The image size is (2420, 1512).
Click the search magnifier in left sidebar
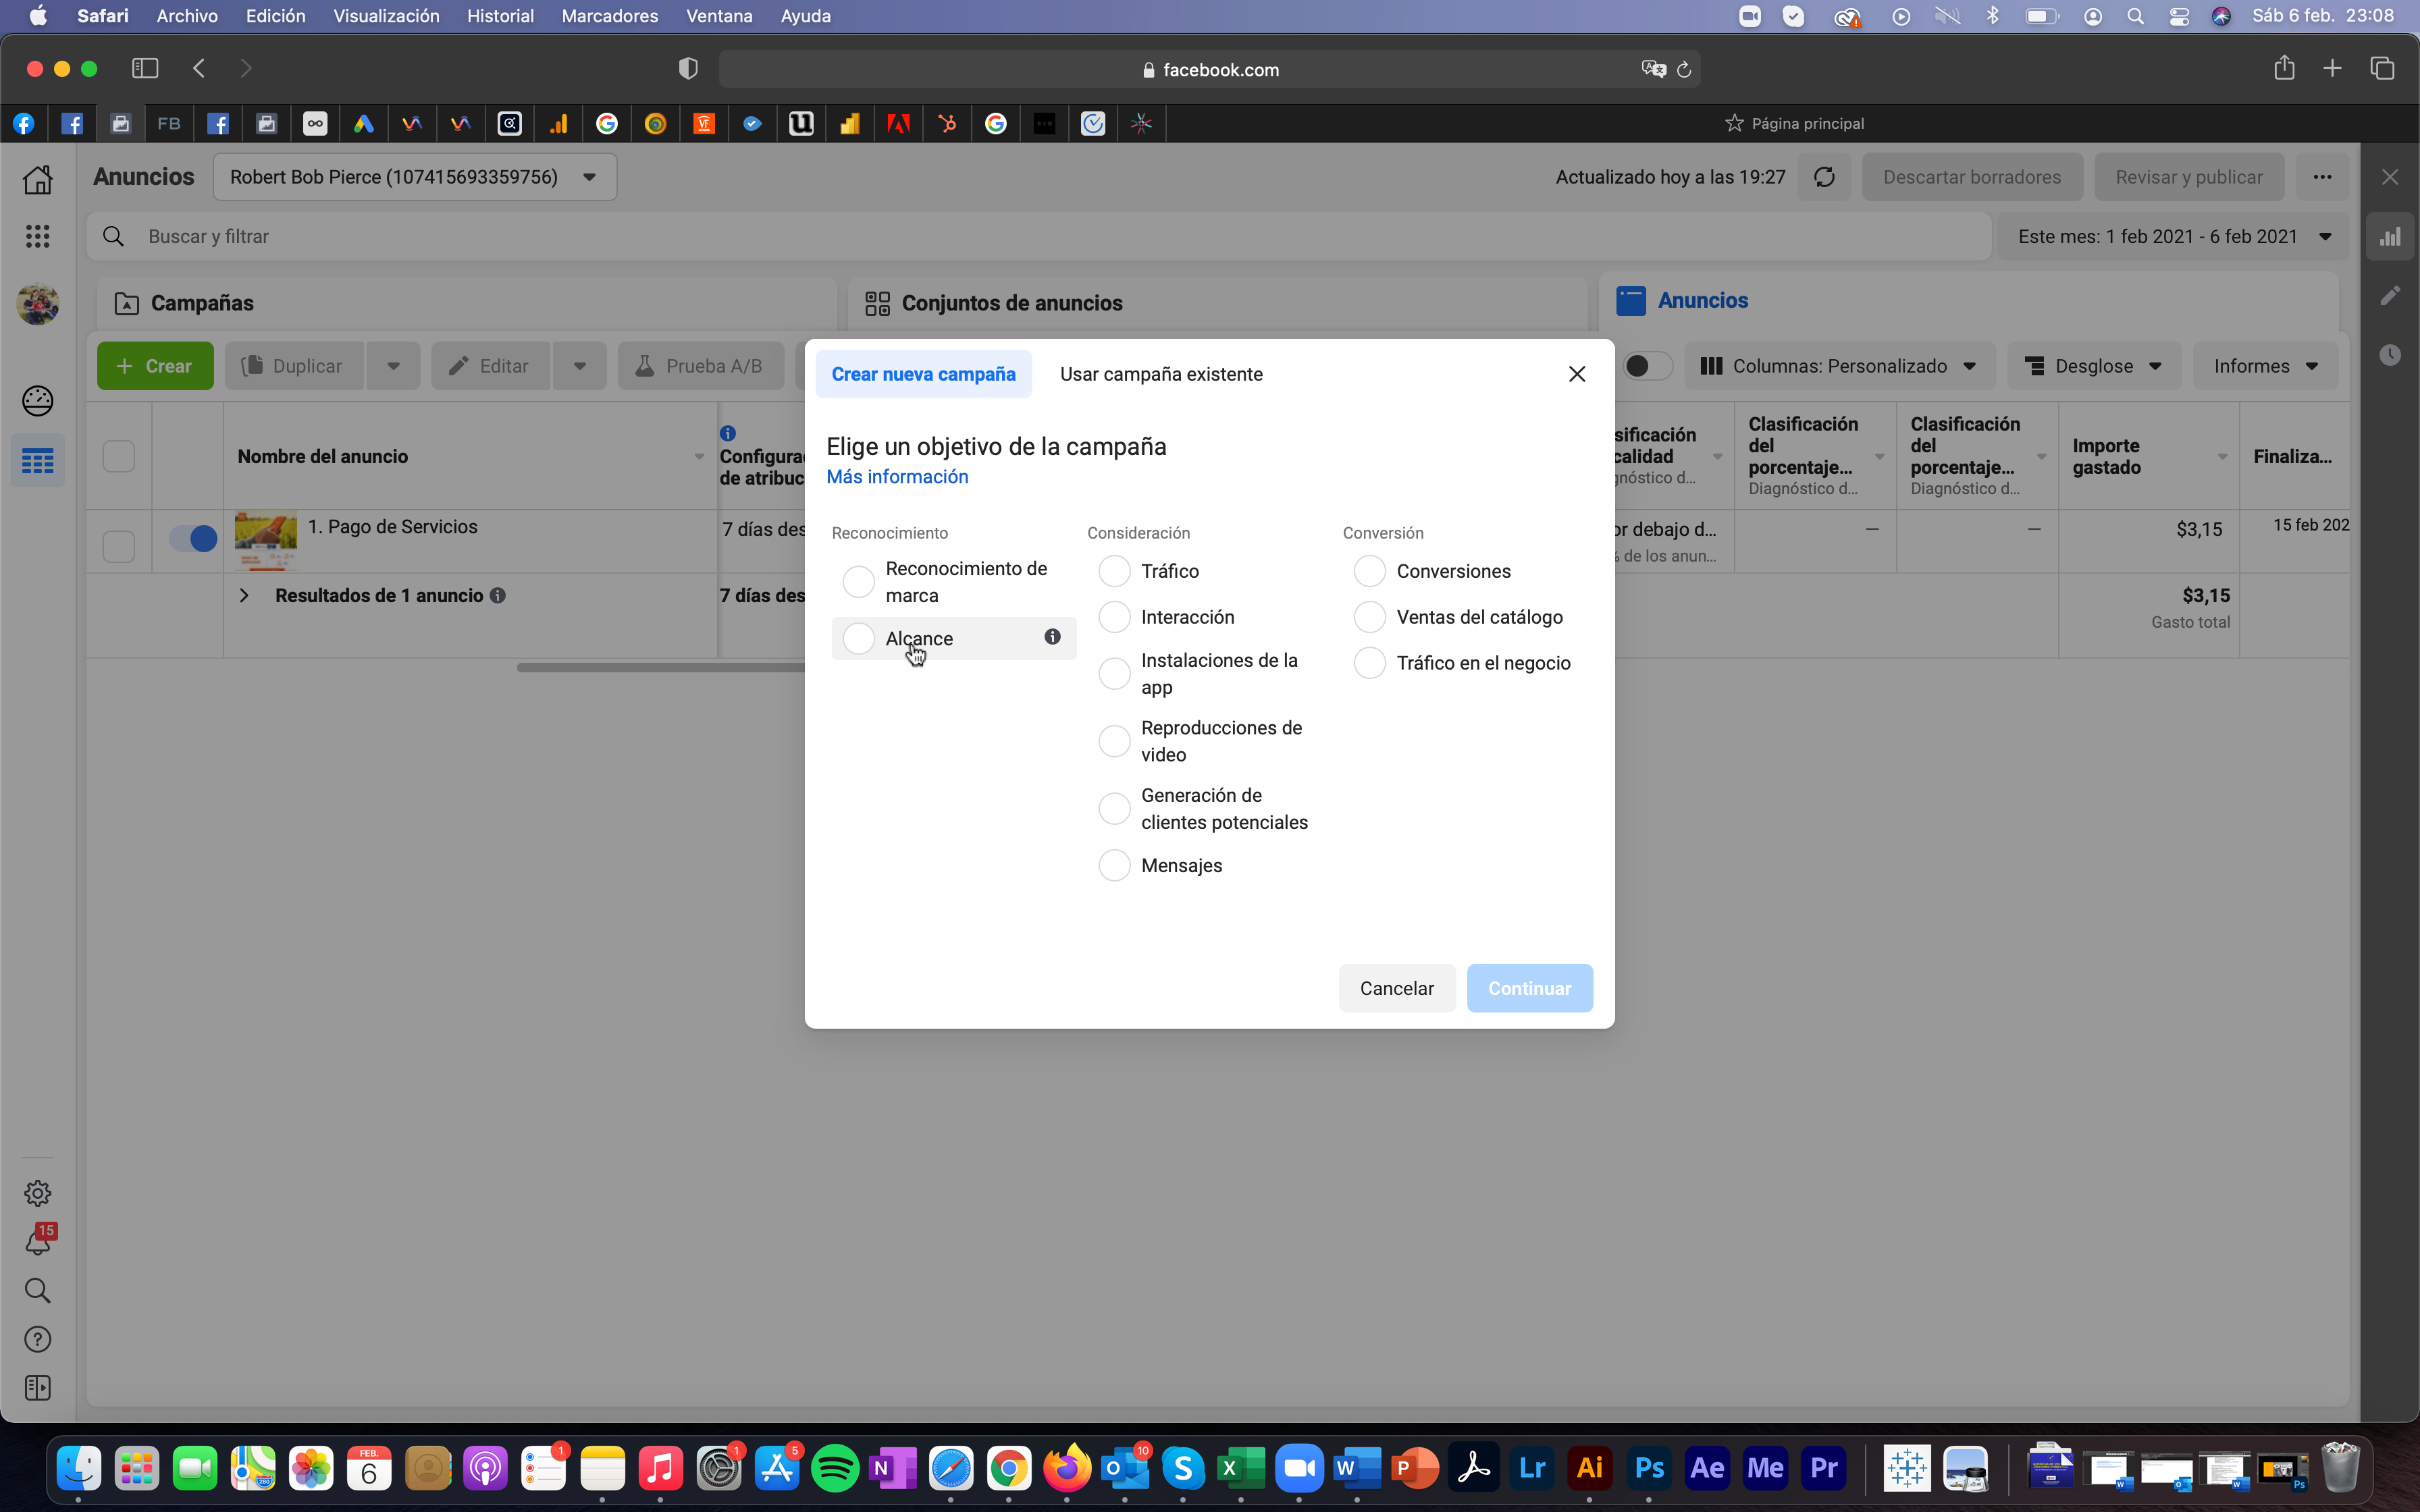pos(38,1290)
